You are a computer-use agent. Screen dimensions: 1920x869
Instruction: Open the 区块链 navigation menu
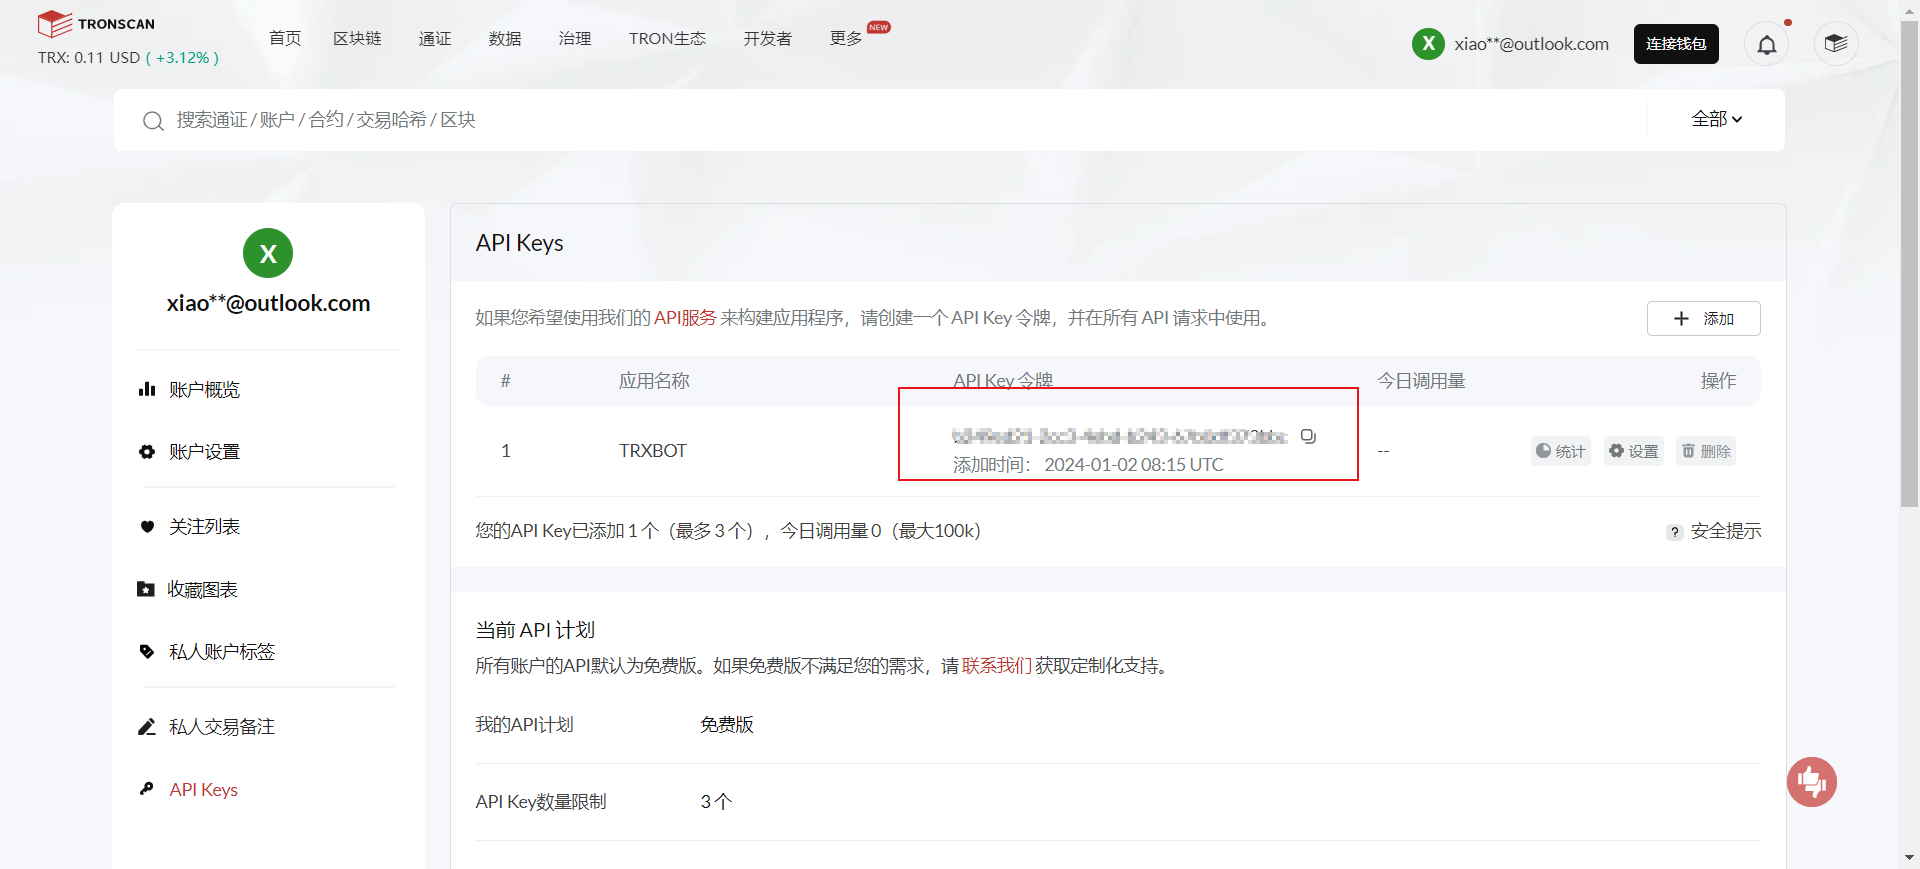(357, 38)
